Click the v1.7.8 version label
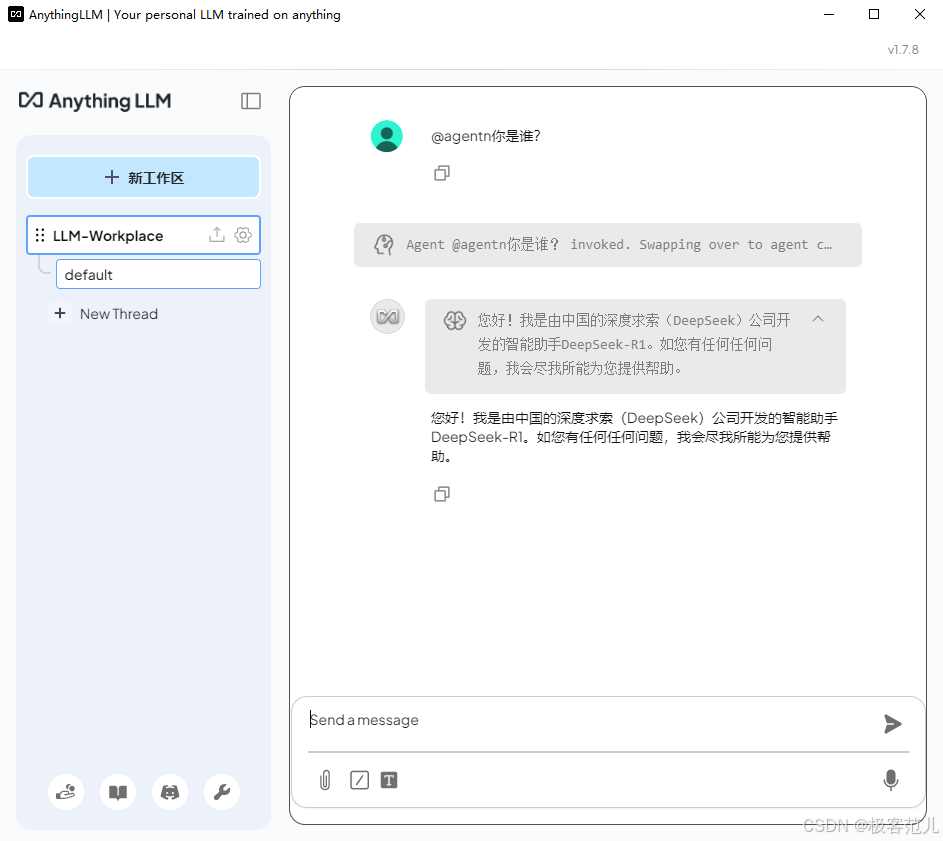This screenshot has height=841, width=943. tap(903, 49)
